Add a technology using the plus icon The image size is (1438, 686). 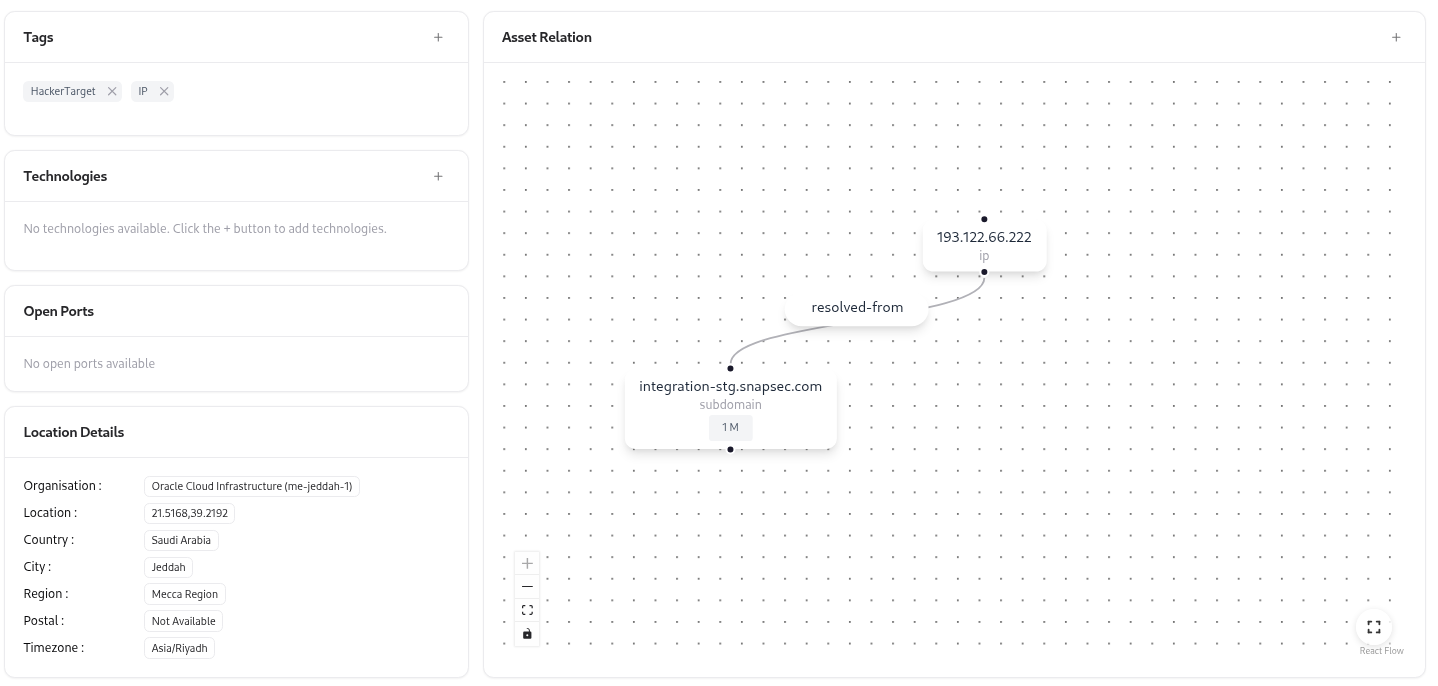click(438, 176)
